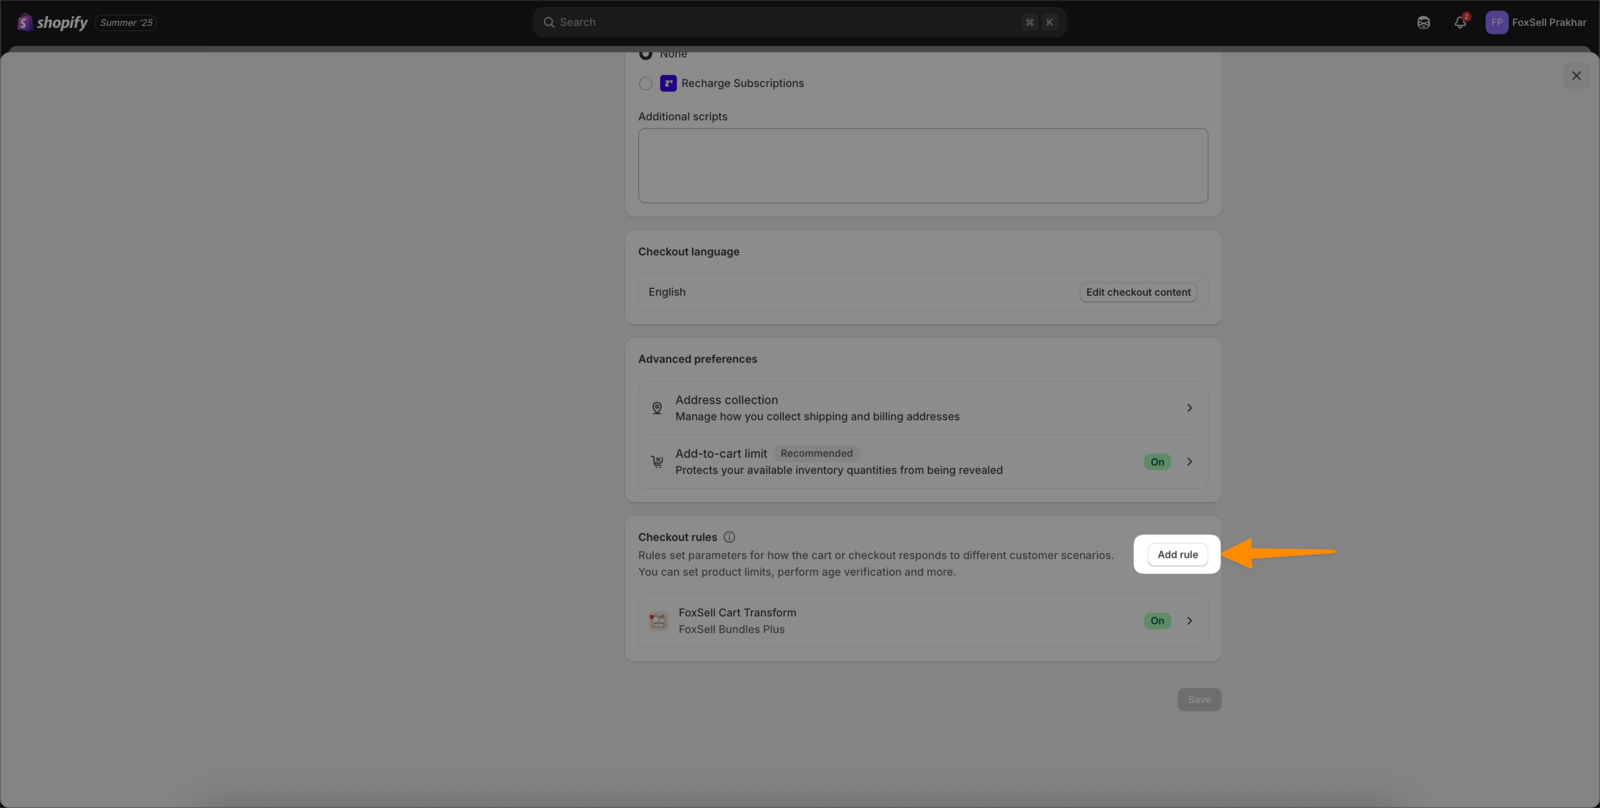Click the Add rule button

[x=1177, y=555]
